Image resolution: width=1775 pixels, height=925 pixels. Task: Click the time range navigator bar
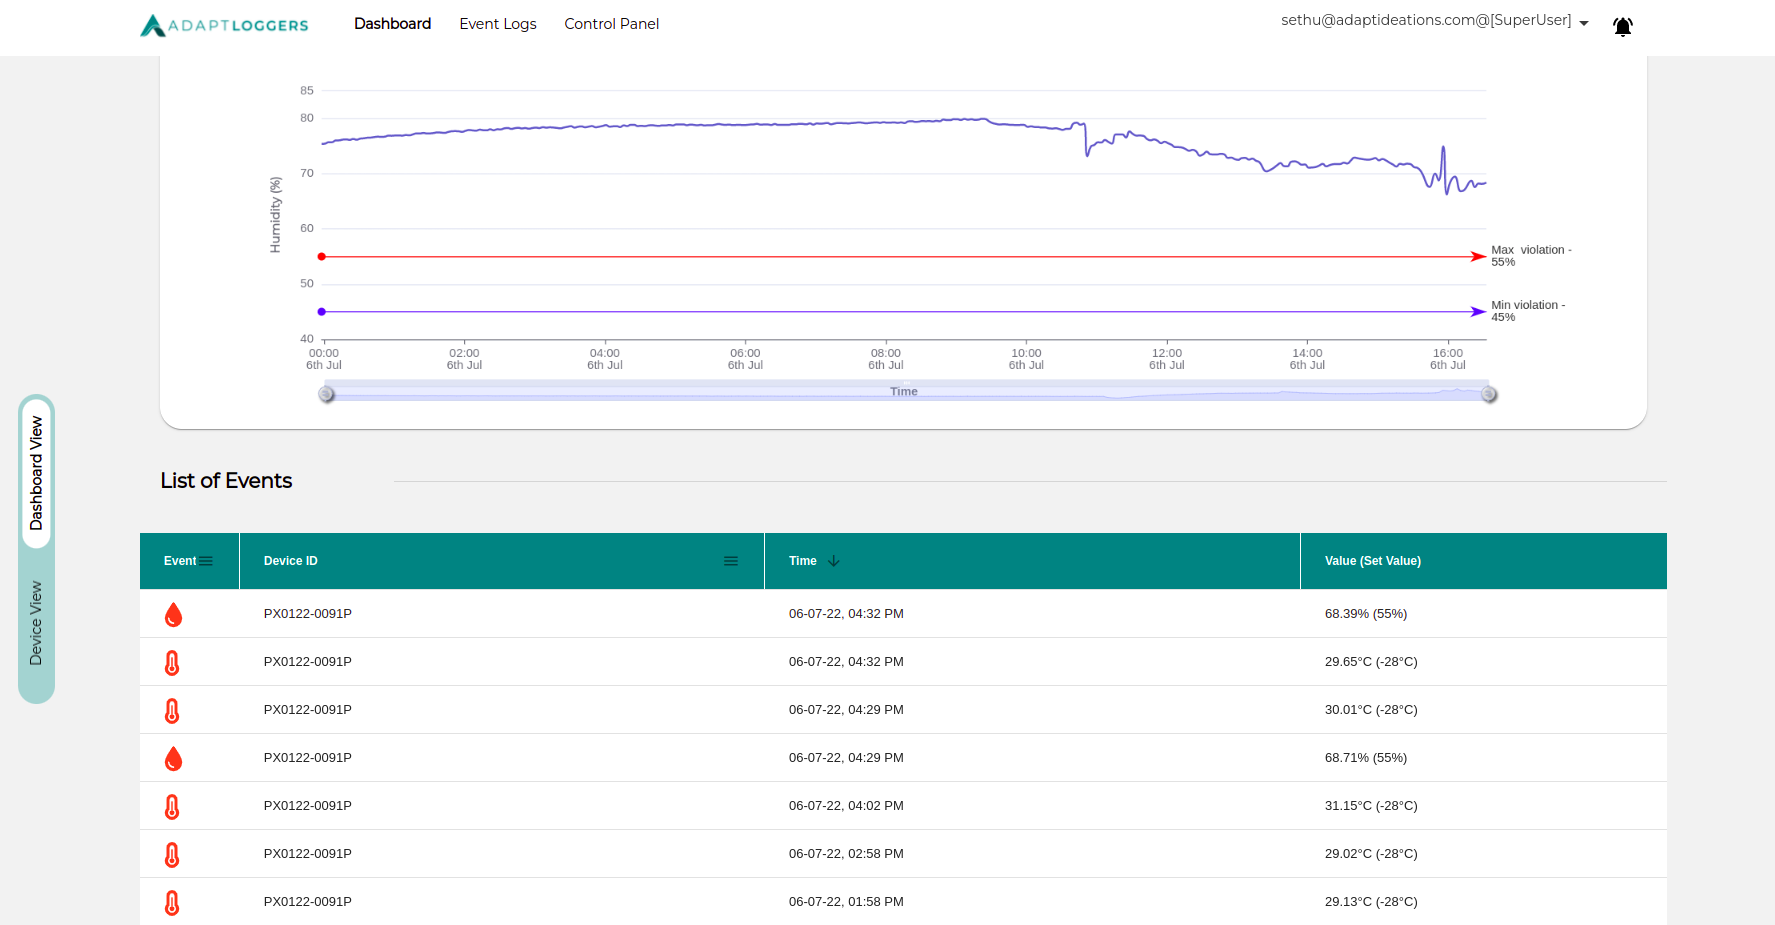(x=907, y=391)
